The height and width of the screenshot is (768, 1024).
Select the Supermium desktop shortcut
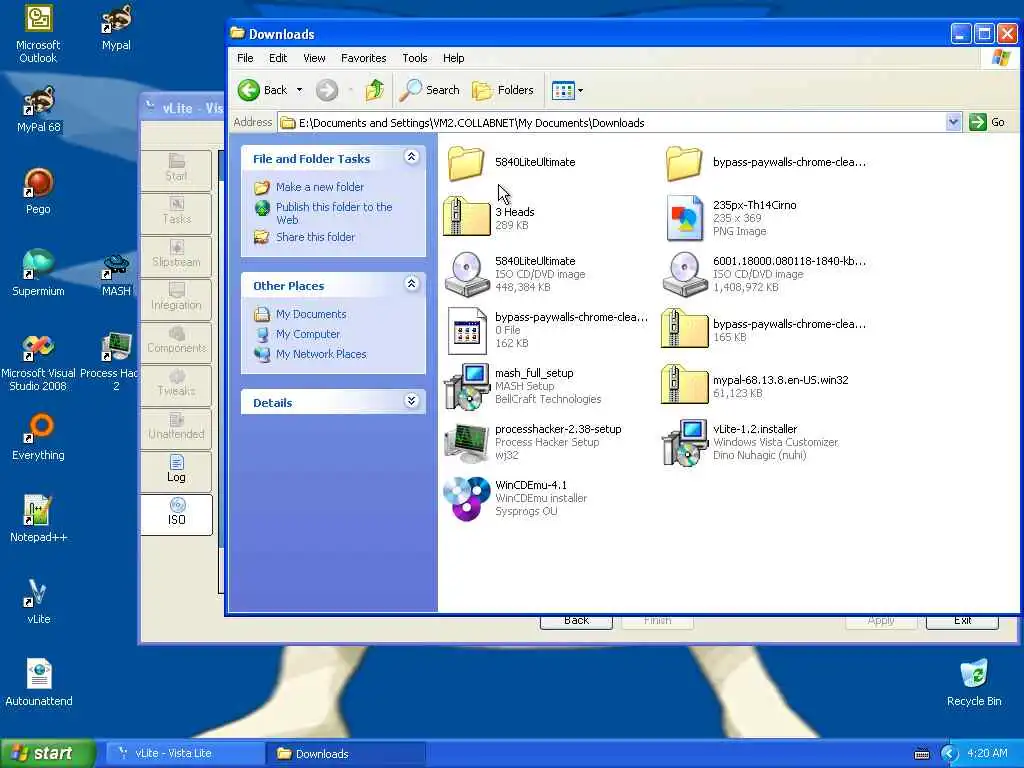tap(38, 273)
